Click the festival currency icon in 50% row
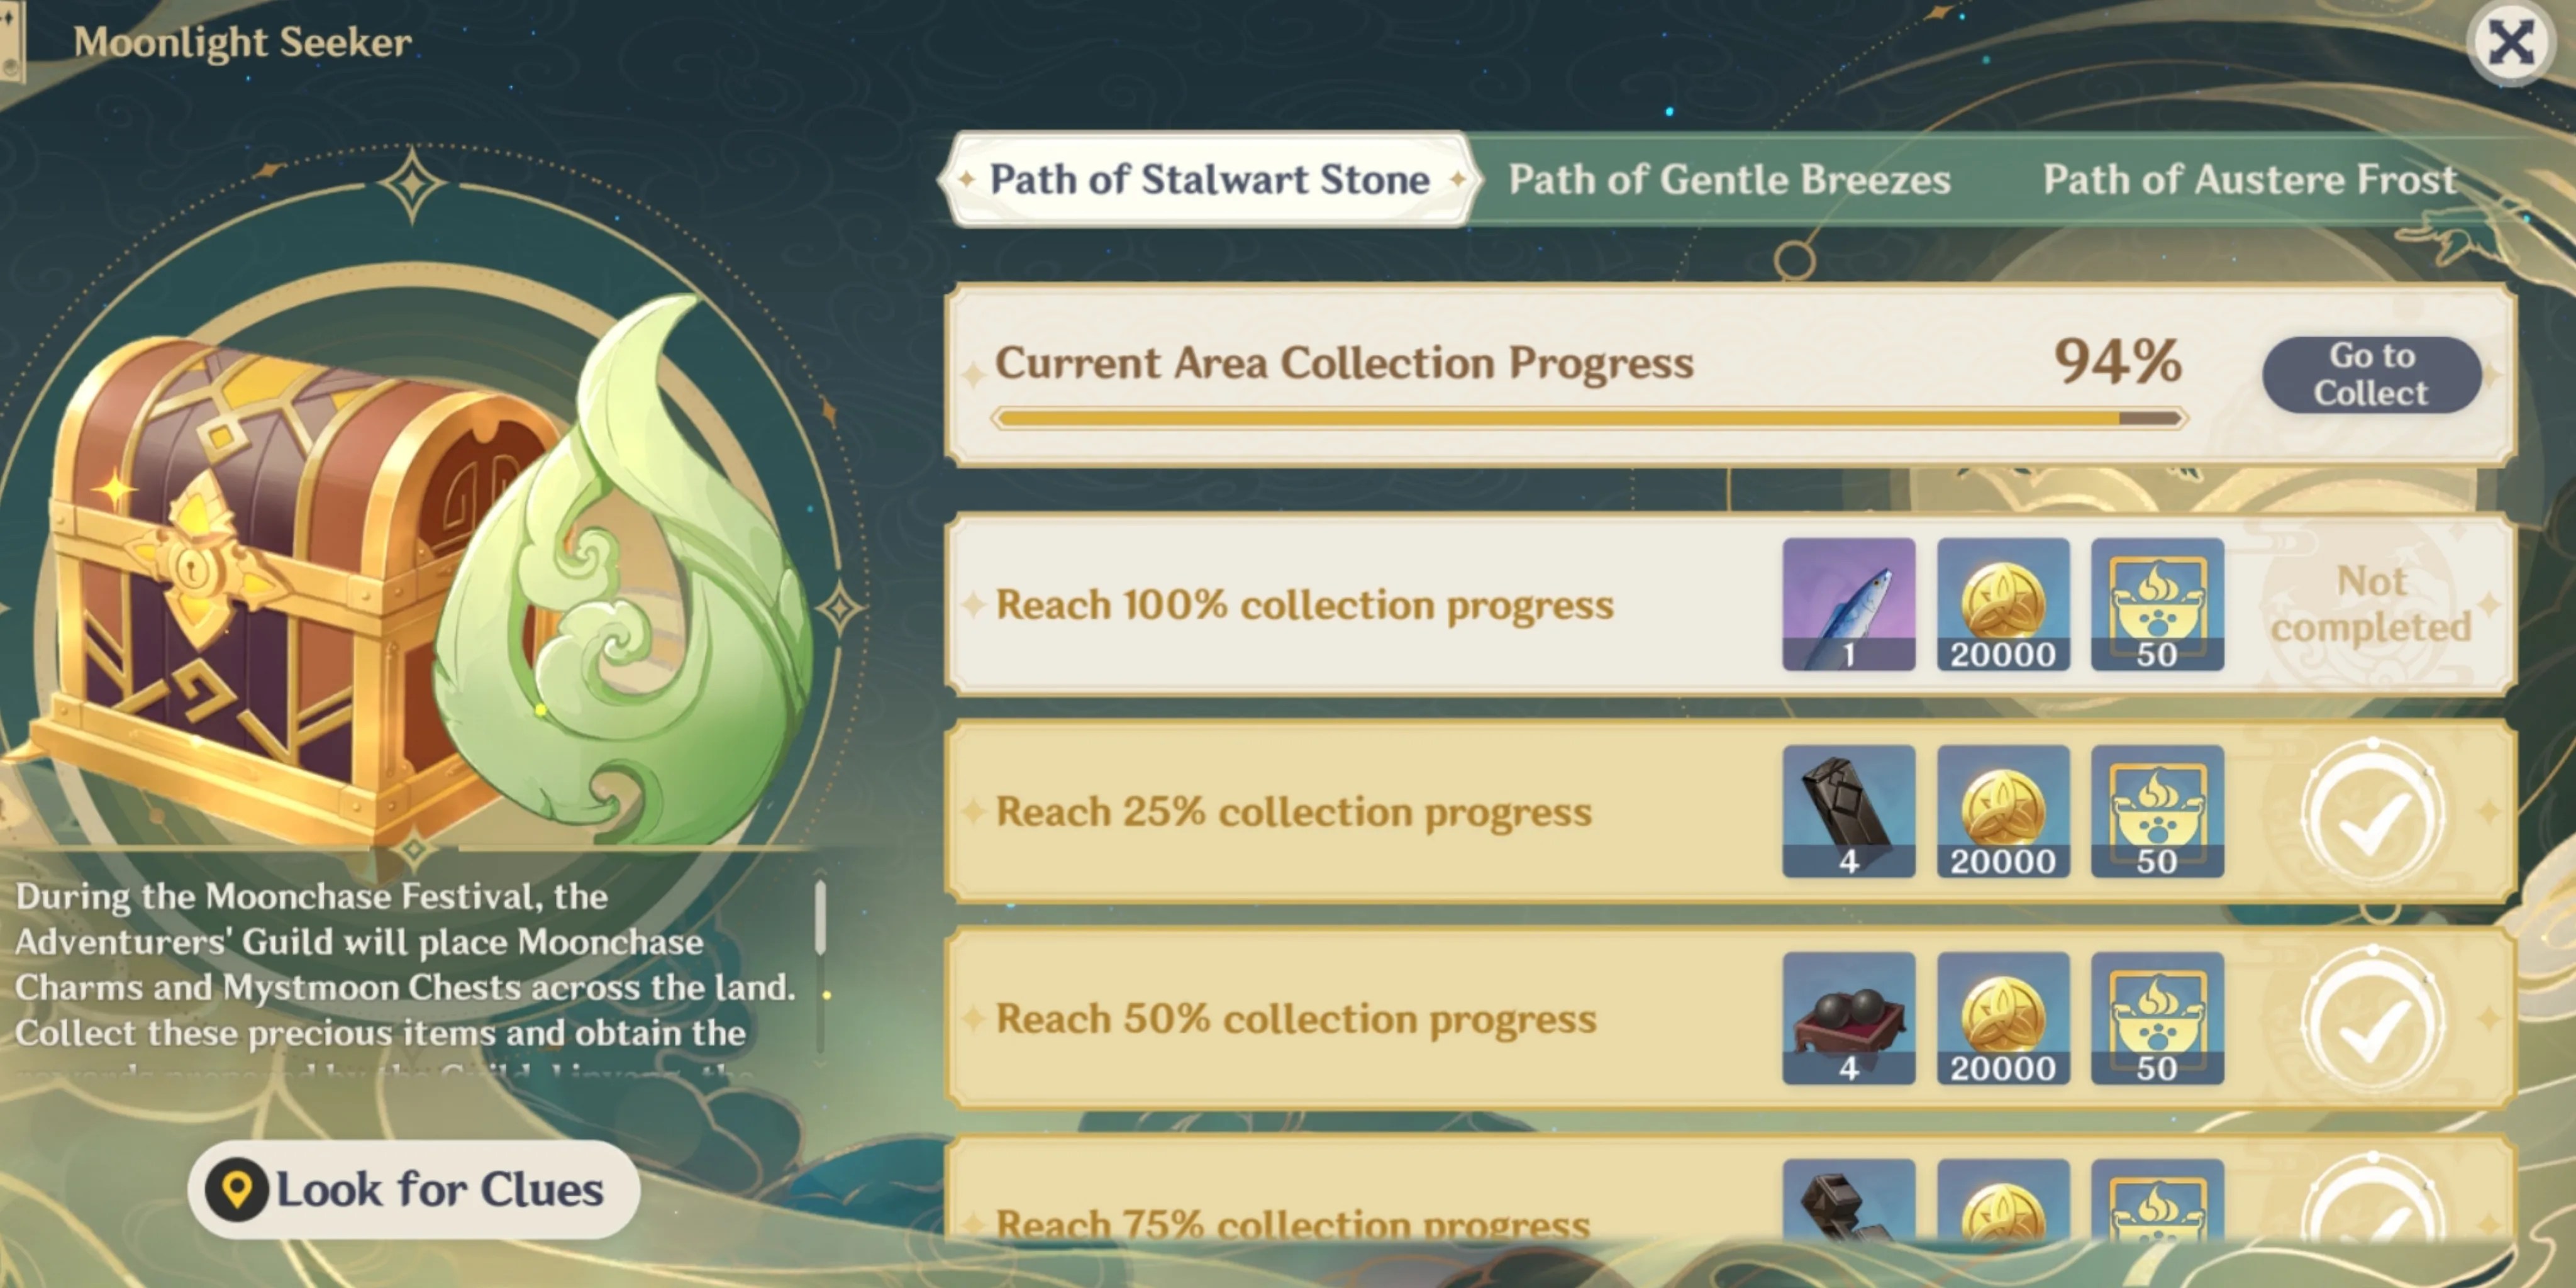Image resolution: width=2576 pixels, height=1288 pixels. pos(2157,1018)
